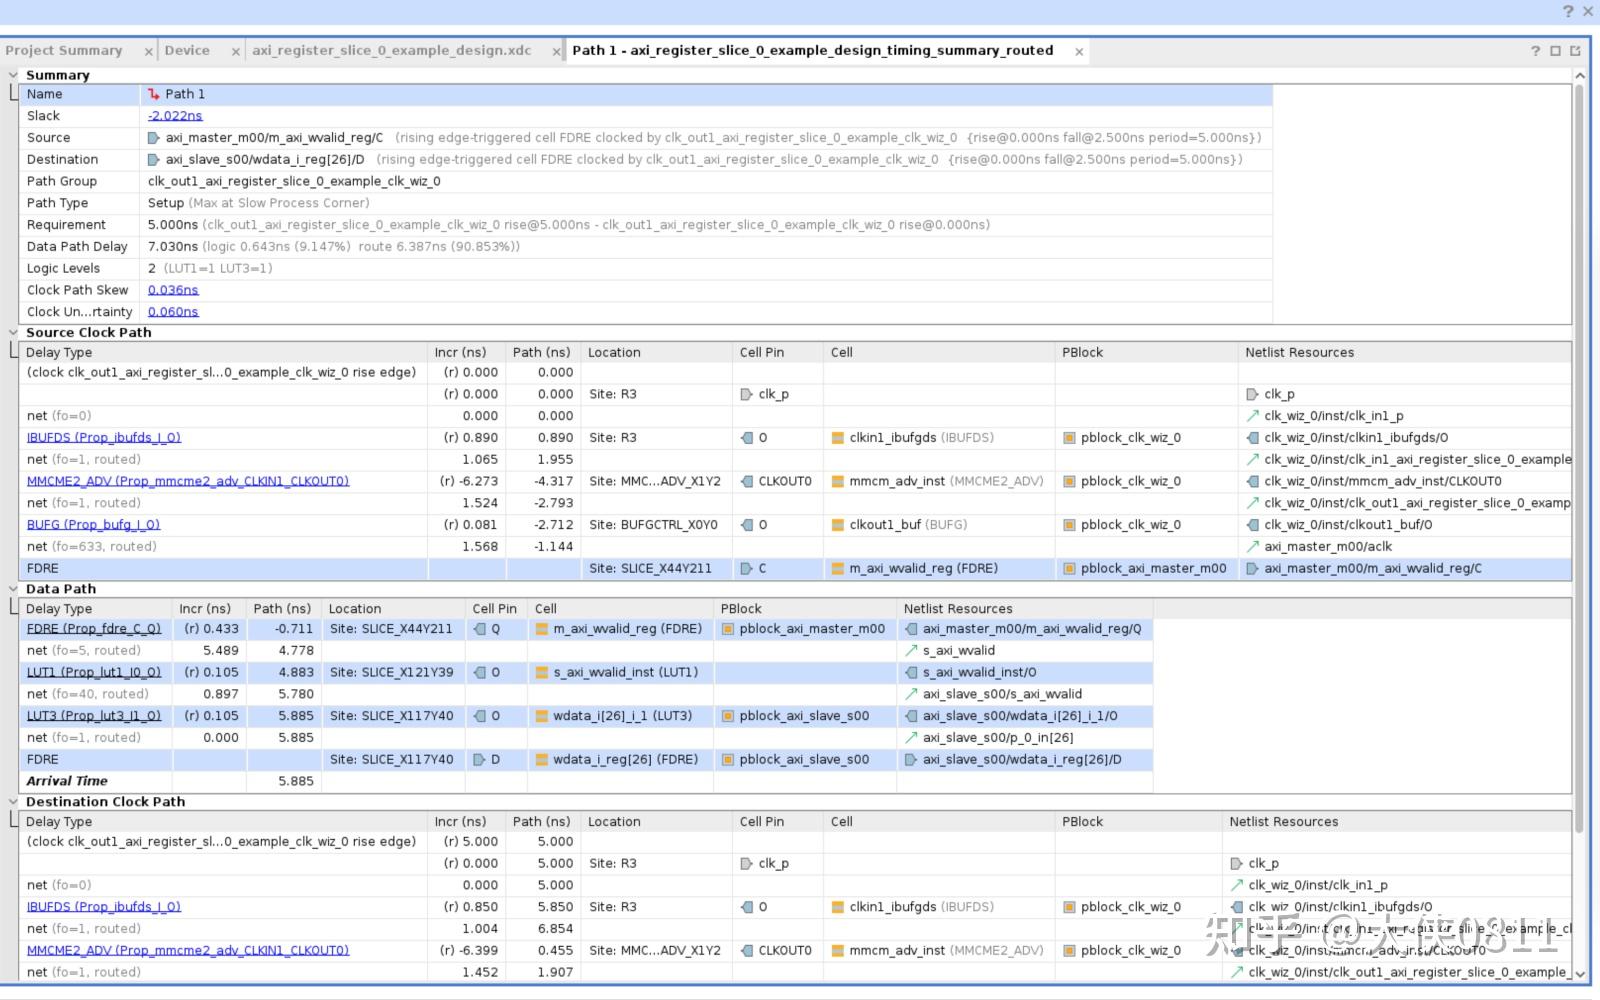Click the Source pin icon beside axi_master_m00/m_axi_wvalid_reg/C
The height and width of the screenshot is (1000, 1600).
click(x=154, y=138)
